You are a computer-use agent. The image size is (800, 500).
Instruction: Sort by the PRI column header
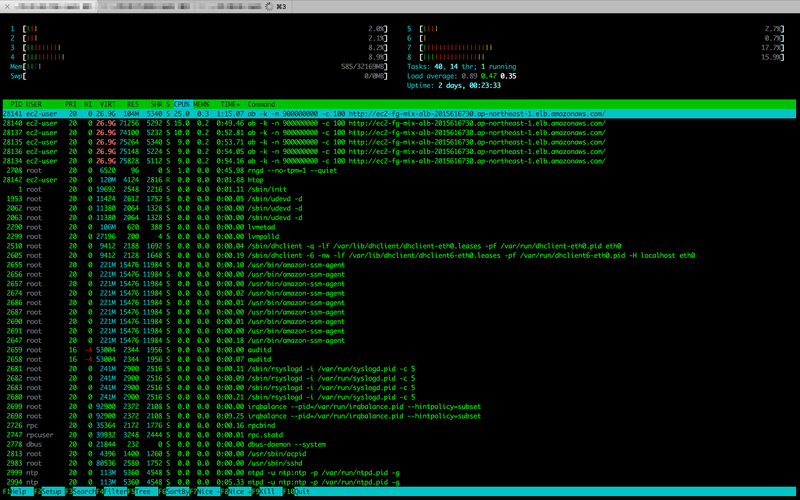(x=70, y=104)
